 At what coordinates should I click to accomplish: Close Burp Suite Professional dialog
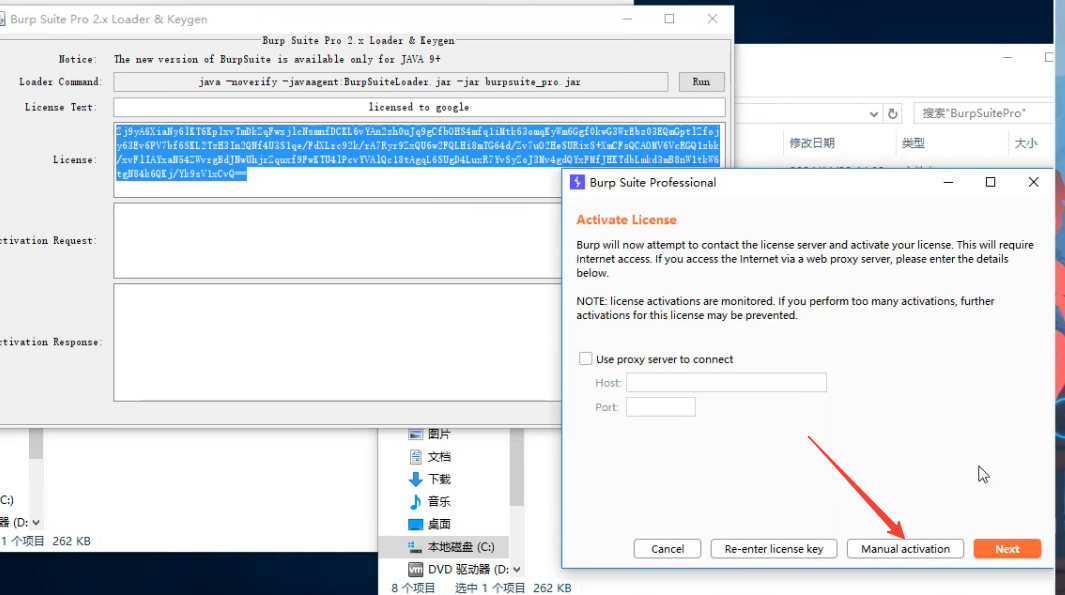coord(1033,182)
